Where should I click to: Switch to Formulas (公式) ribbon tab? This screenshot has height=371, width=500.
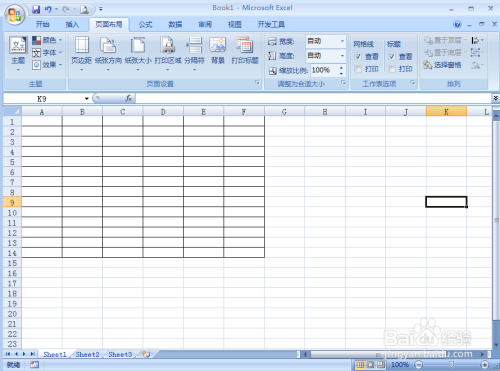coord(146,24)
